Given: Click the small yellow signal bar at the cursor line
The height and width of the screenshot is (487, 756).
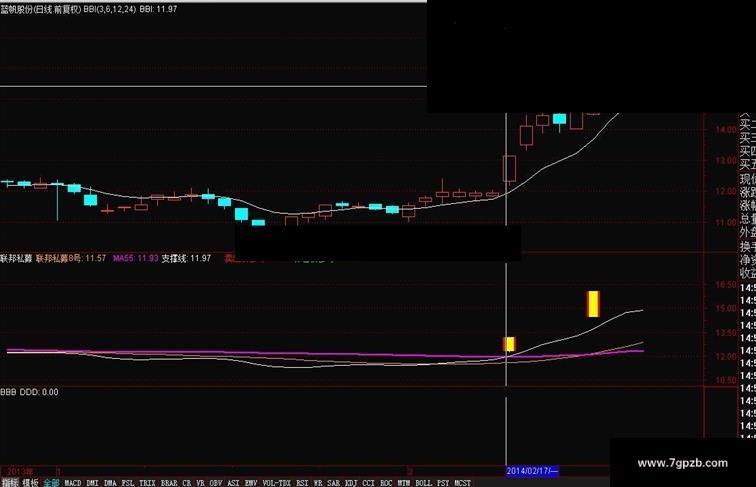Looking at the screenshot, I should click(510, 344).
